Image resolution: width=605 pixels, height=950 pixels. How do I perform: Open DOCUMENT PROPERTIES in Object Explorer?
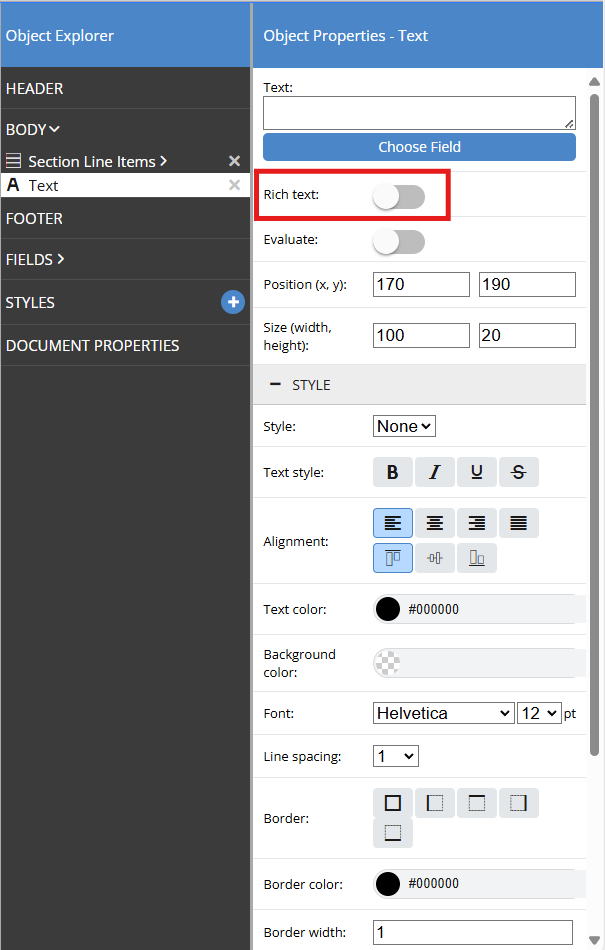(x=93, y=345)
